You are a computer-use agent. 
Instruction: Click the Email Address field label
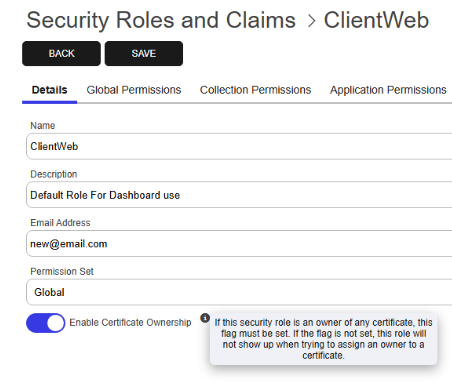[60, 223]
